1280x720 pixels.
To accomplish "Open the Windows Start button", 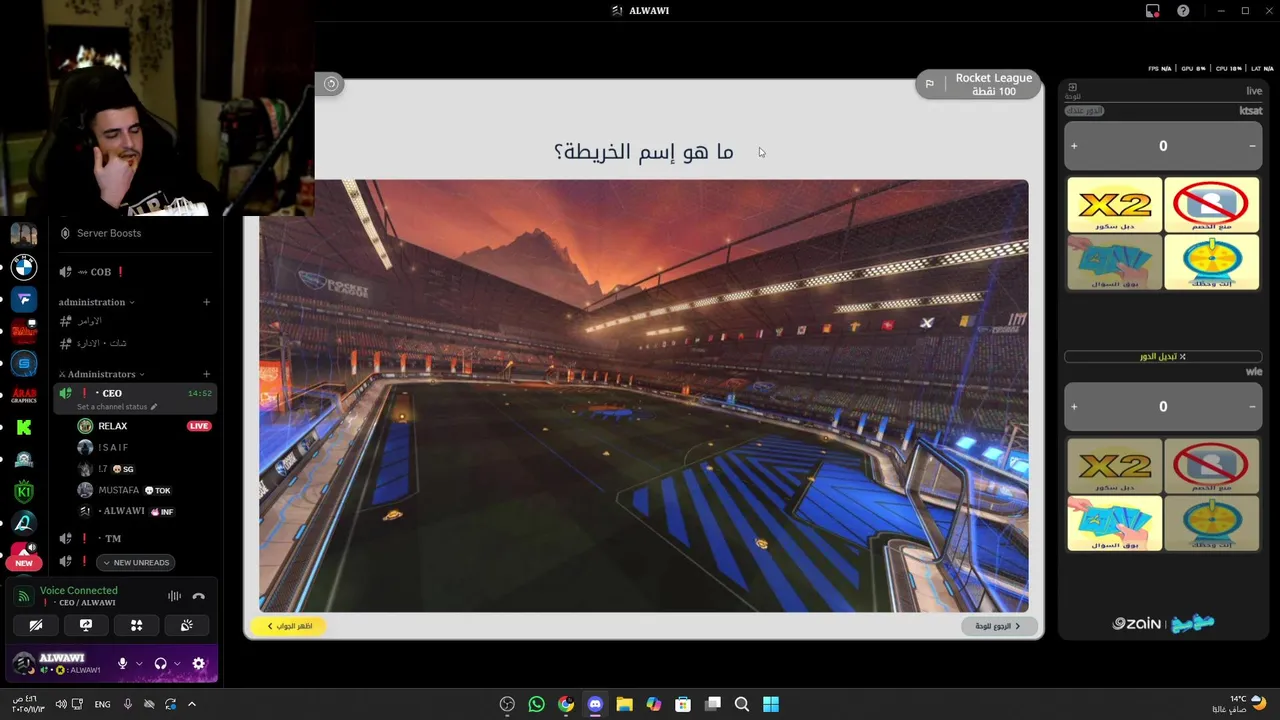I will tap(771, 704).
